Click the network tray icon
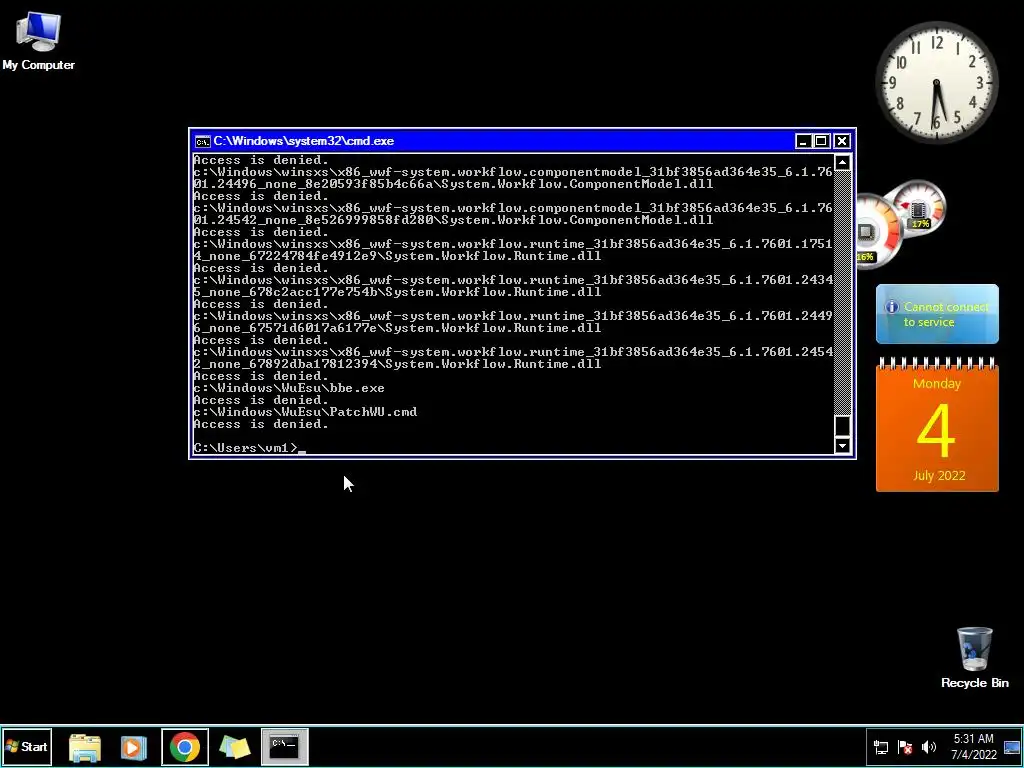The width and height of the screenshot is (1024, 768). coord(881,747)
